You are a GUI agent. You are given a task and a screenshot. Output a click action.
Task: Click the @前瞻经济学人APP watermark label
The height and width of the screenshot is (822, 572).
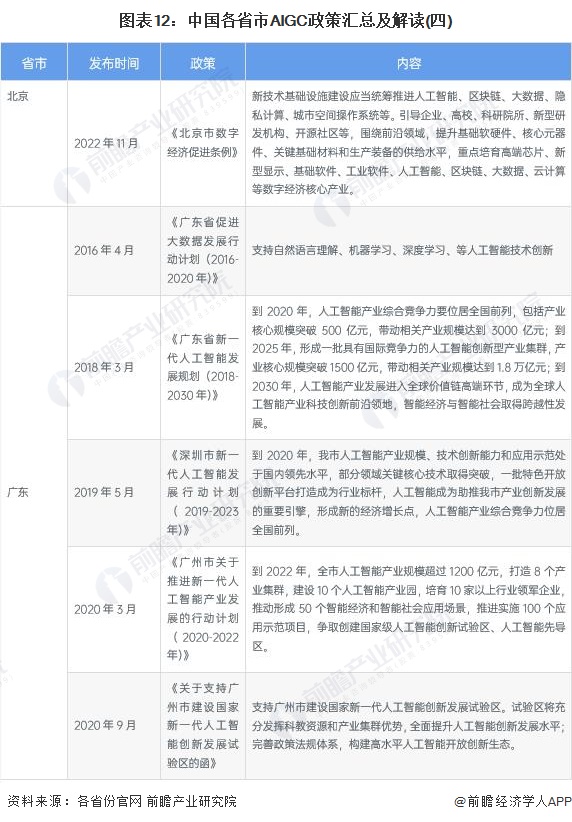[513, 801]
